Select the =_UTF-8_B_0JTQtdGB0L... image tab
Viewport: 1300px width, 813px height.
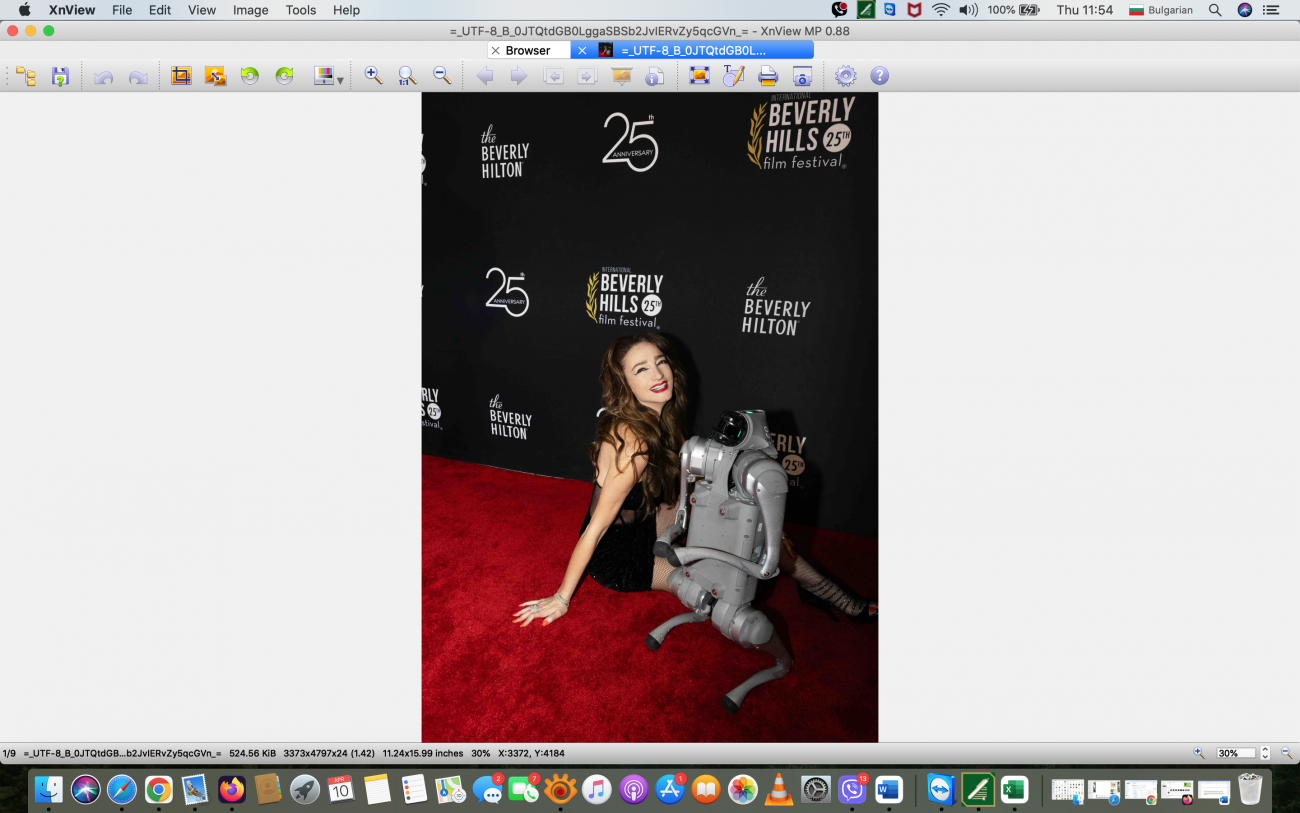tap(694, 50)
